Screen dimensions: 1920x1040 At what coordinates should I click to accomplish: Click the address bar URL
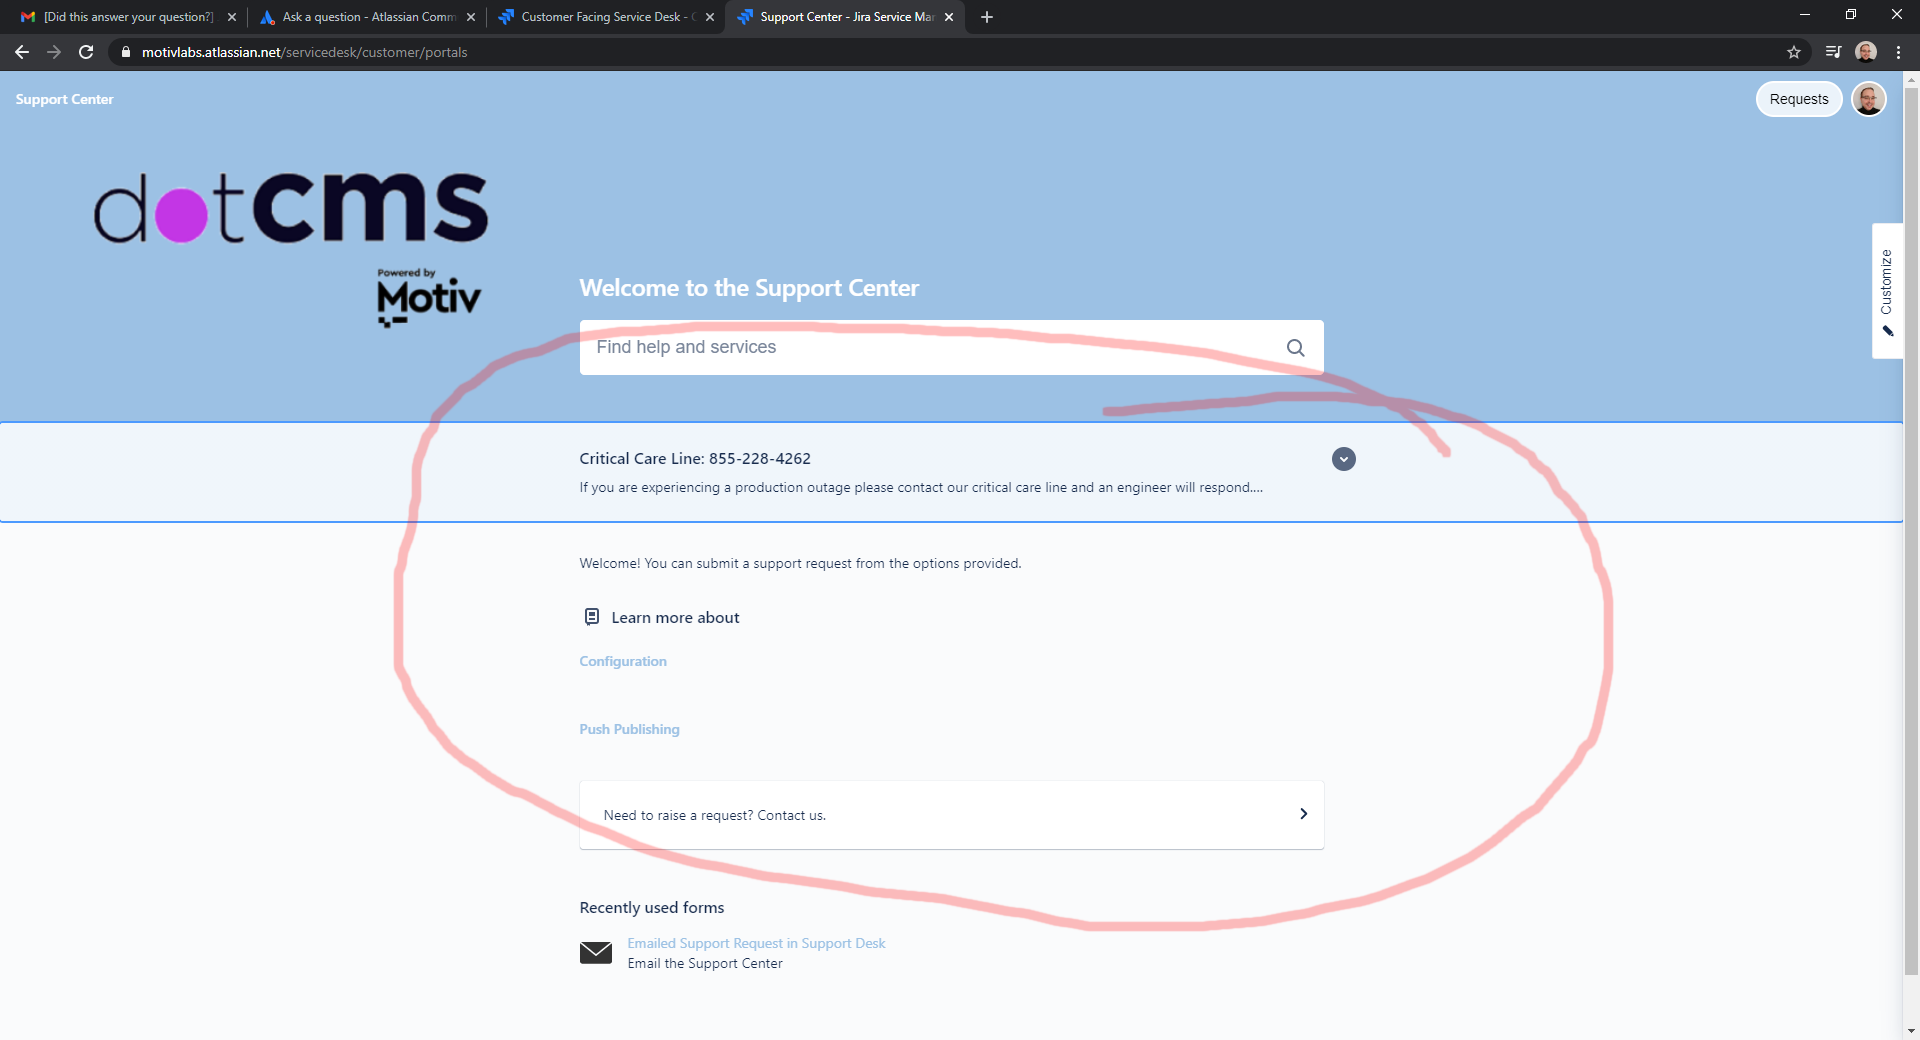click(304, 52)
